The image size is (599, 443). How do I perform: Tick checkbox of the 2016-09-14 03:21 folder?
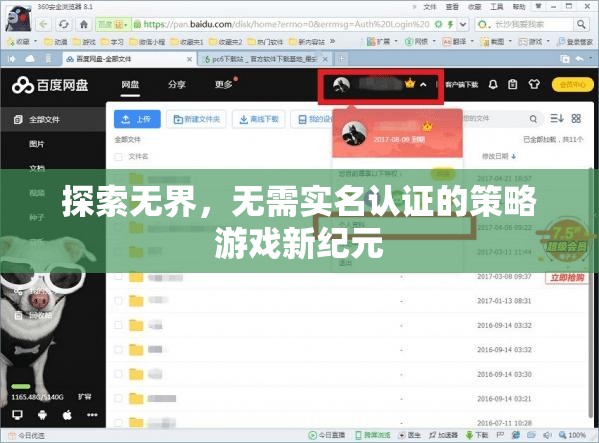pos(118,399)
